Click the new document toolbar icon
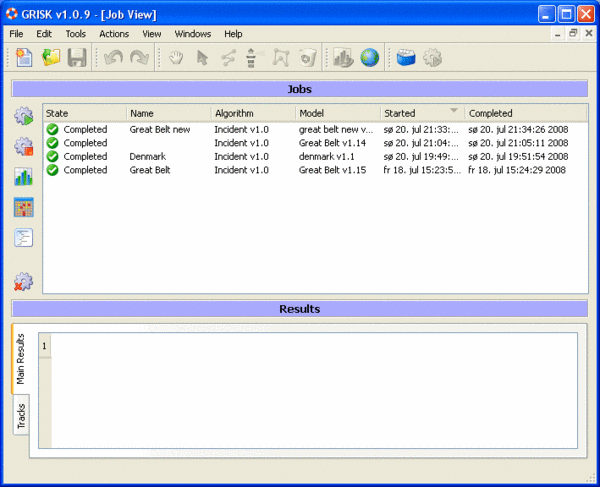Screen dimensions: 600x487 (x=24, y=59)
